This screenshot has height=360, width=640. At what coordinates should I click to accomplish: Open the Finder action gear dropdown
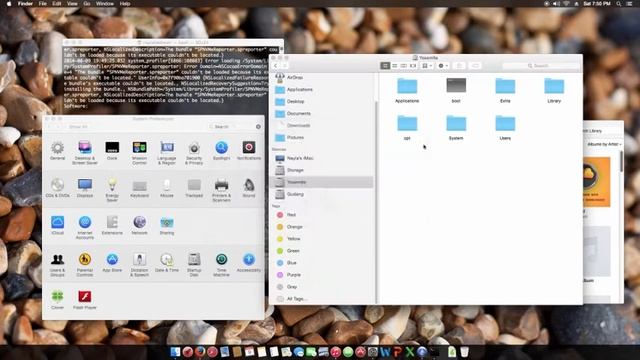[x=443, y=65]
